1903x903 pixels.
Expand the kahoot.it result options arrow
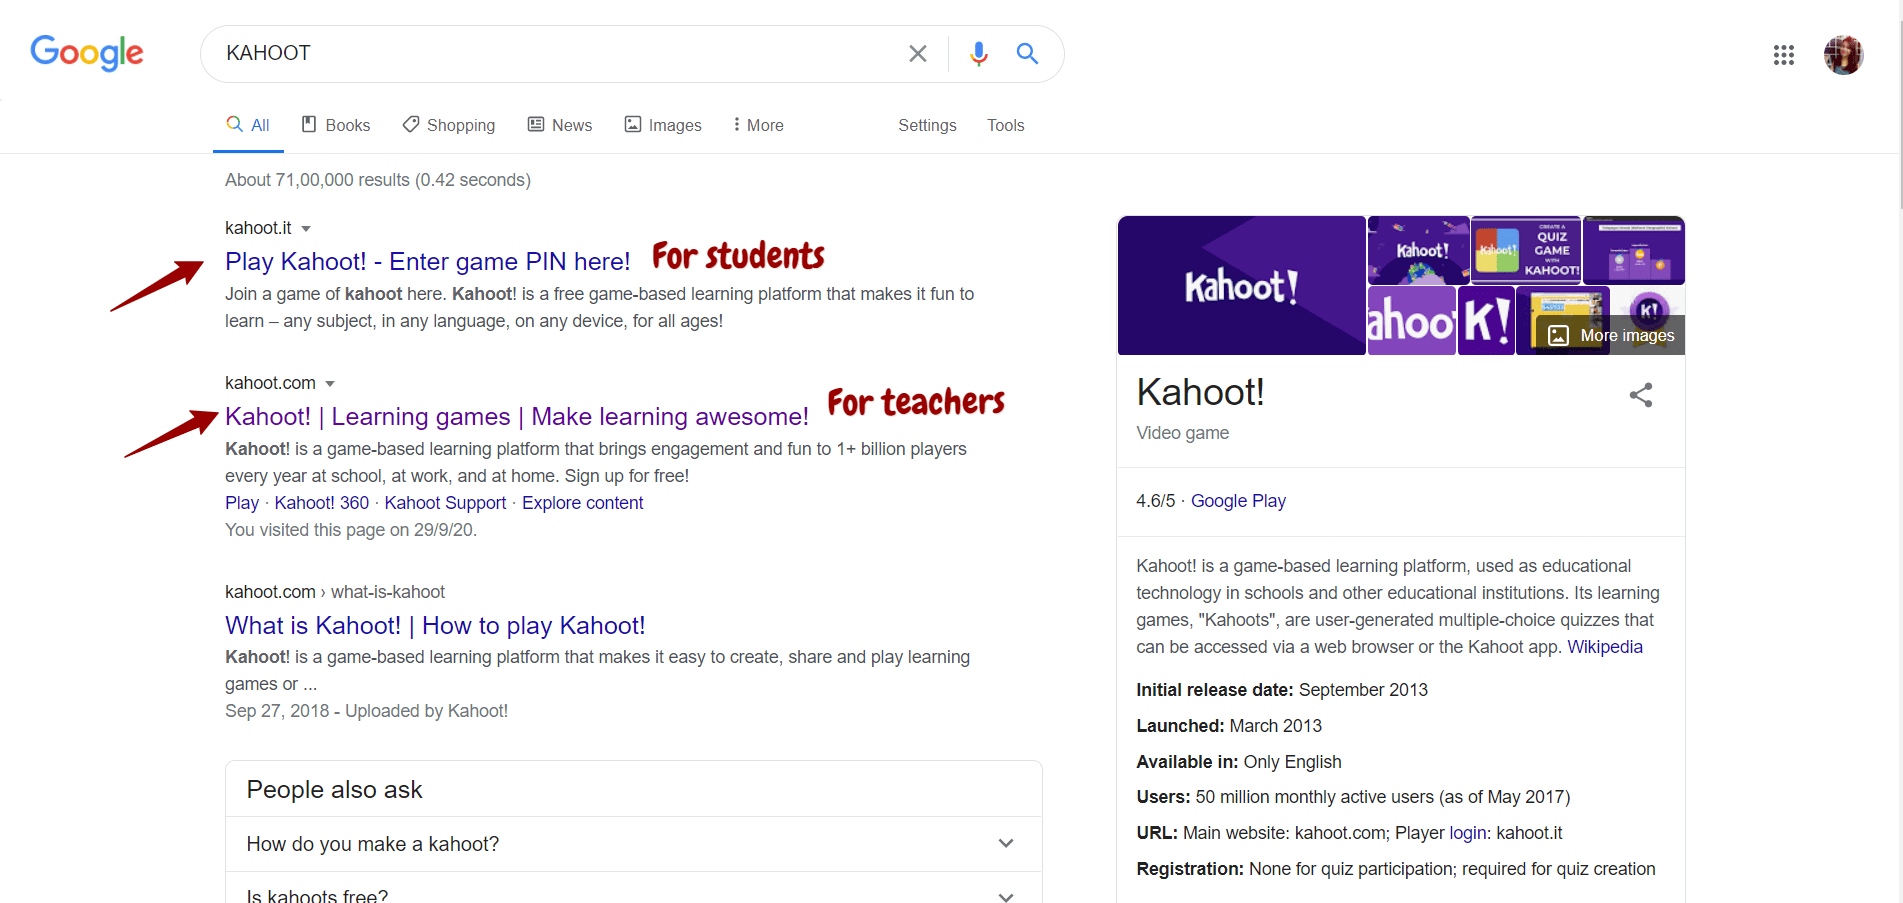click(306, 228)
